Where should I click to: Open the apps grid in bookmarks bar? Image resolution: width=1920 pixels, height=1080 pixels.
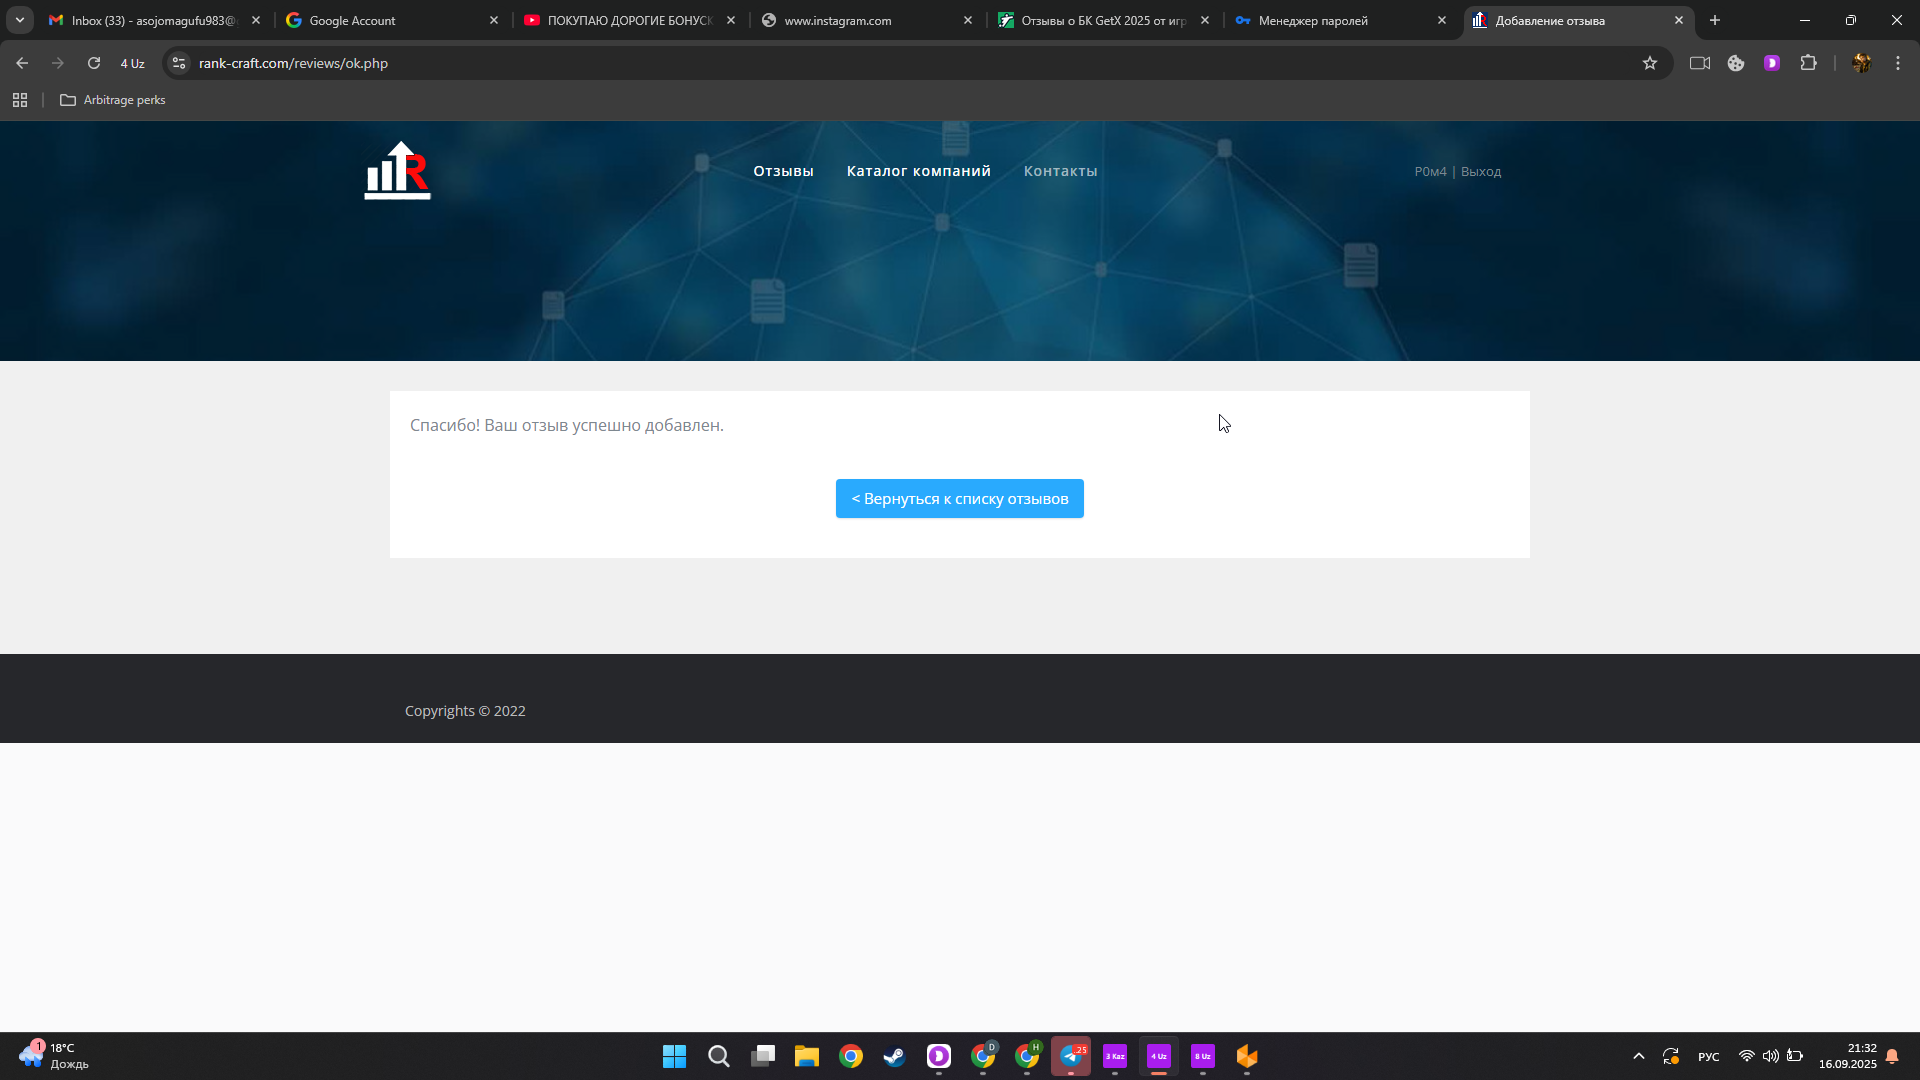click(20, 100)
